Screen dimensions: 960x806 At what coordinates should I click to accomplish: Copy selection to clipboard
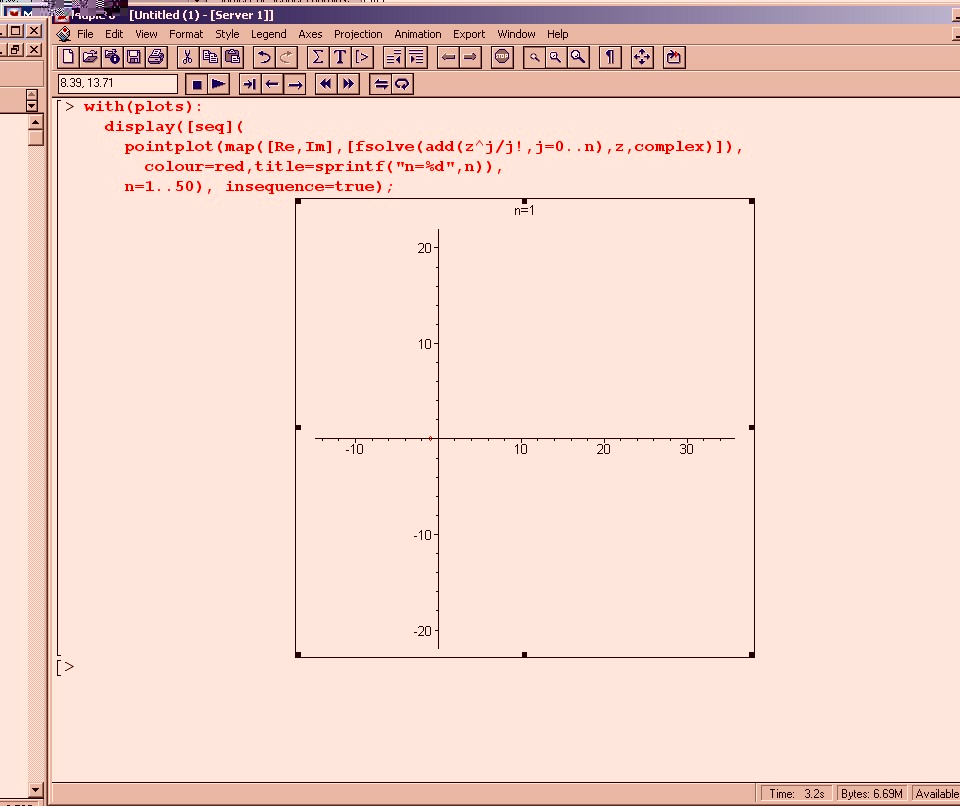210,58
